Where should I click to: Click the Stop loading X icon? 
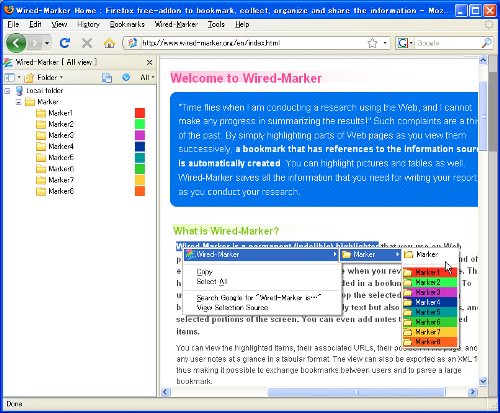[87, 43]
